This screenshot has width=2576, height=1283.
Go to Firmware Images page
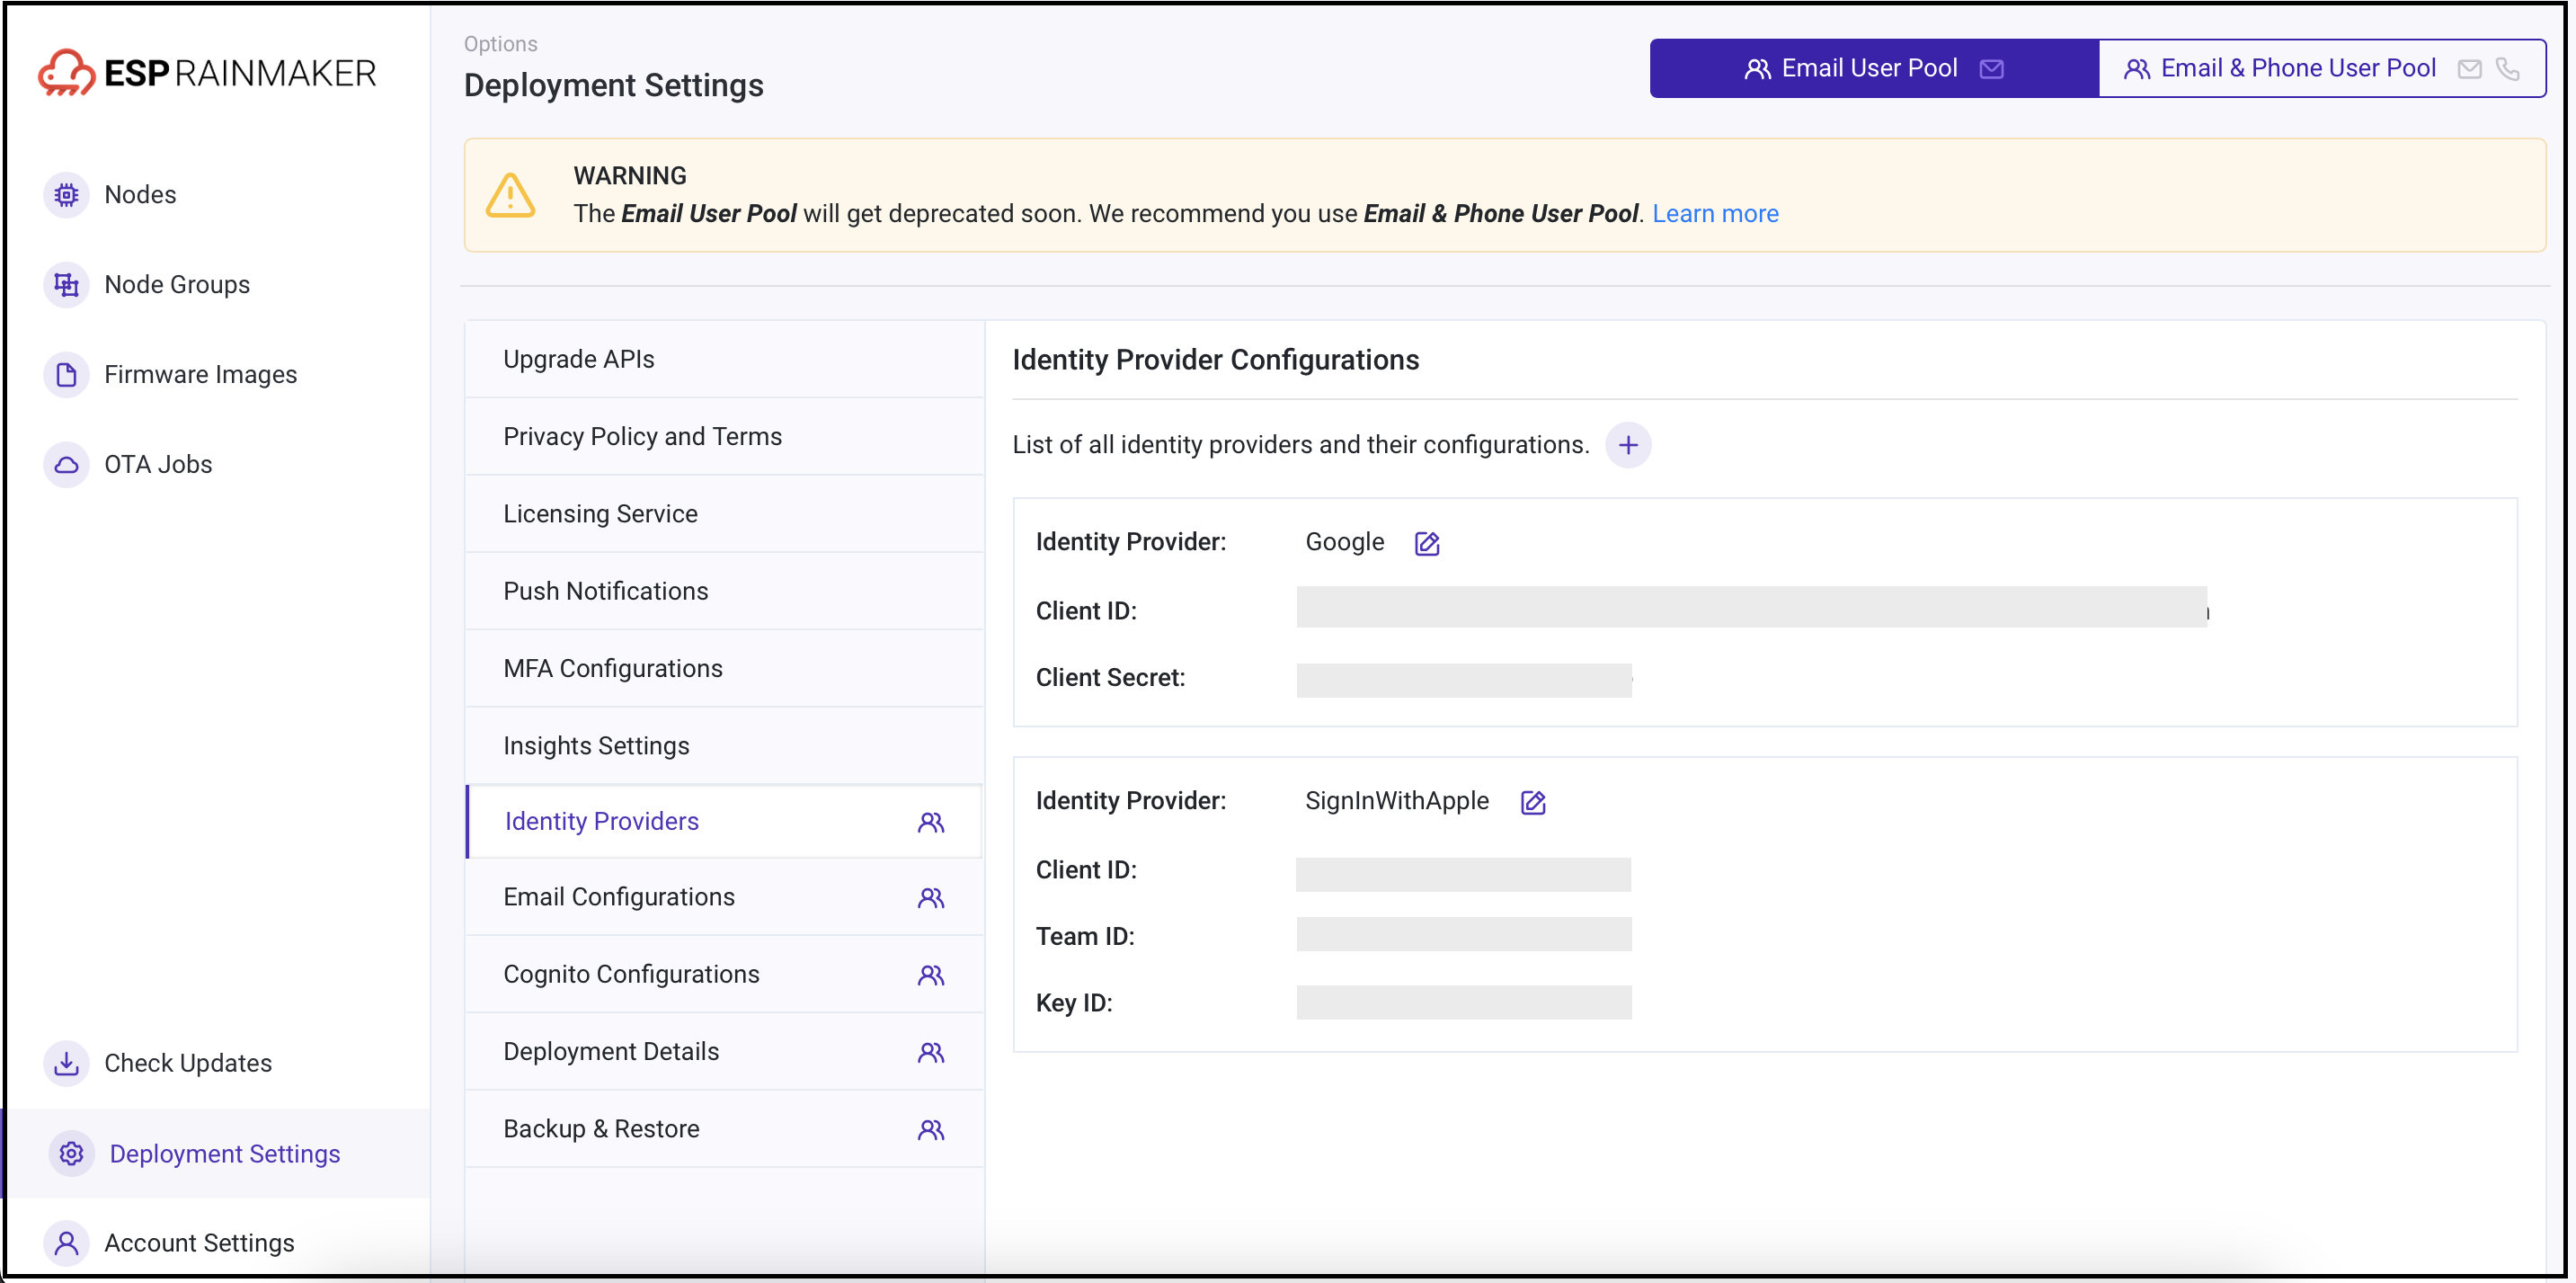201,374
